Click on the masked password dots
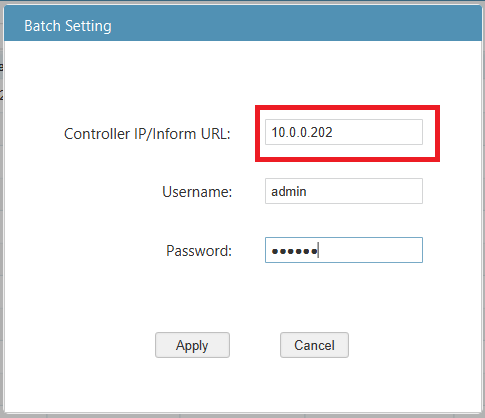Image resolution: width=485 pixels, height=418 pixels. click(x=294, y=251)
